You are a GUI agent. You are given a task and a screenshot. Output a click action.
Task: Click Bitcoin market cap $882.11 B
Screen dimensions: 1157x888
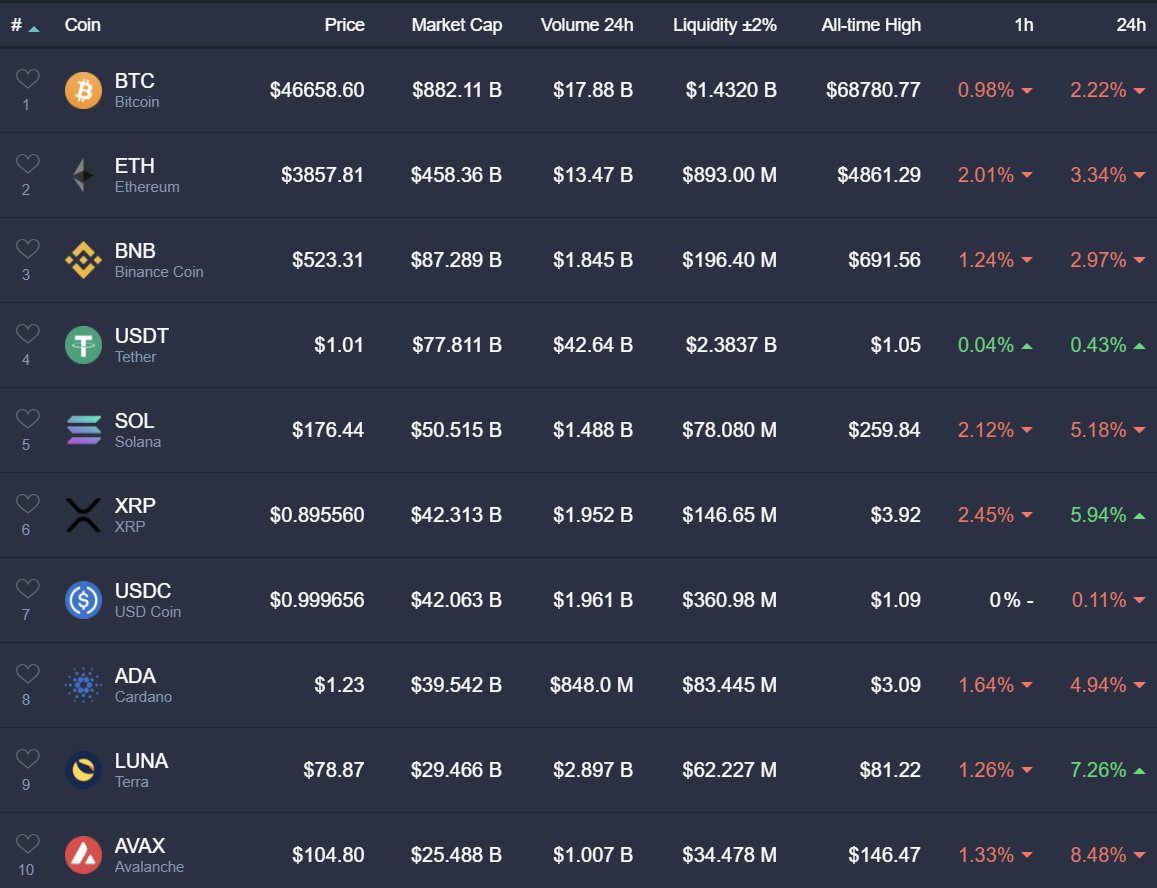click(457, 90)
